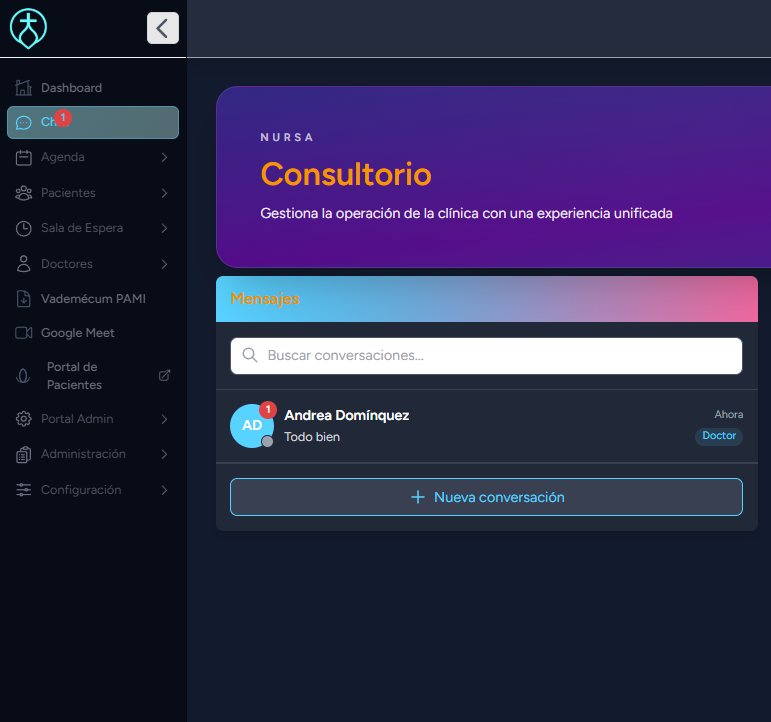This screenshot has width=771, height=722.
Task: Open Chat via the speech bubble icon
Action: click(x=24, y=123)
